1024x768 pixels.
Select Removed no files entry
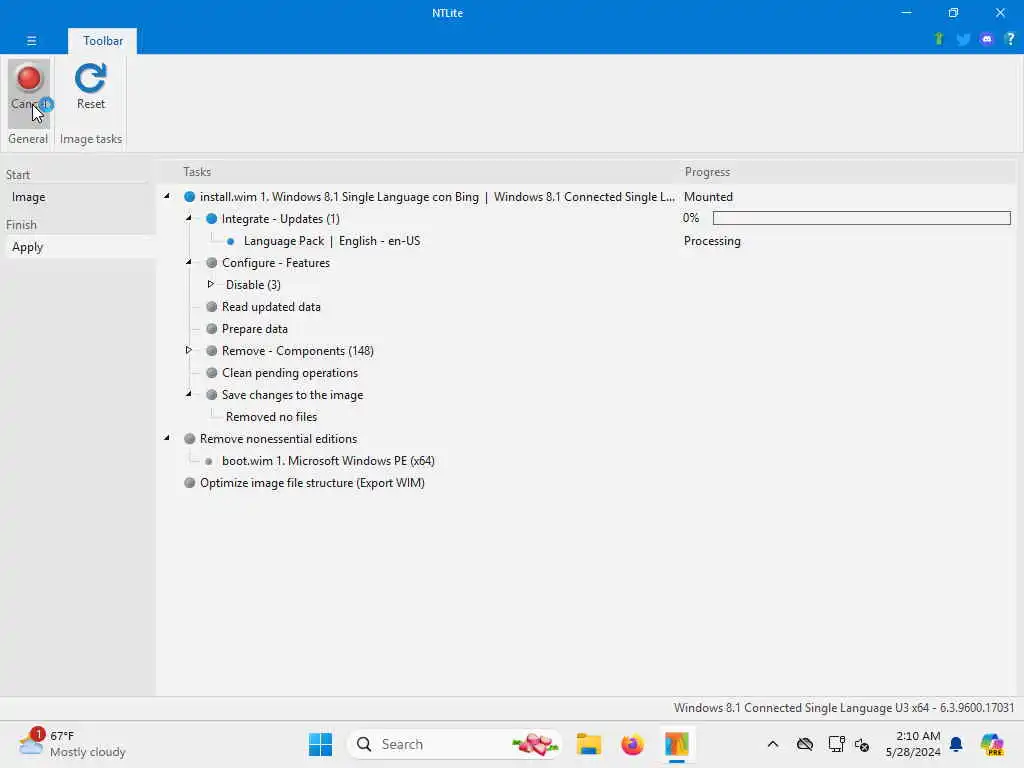272,417
